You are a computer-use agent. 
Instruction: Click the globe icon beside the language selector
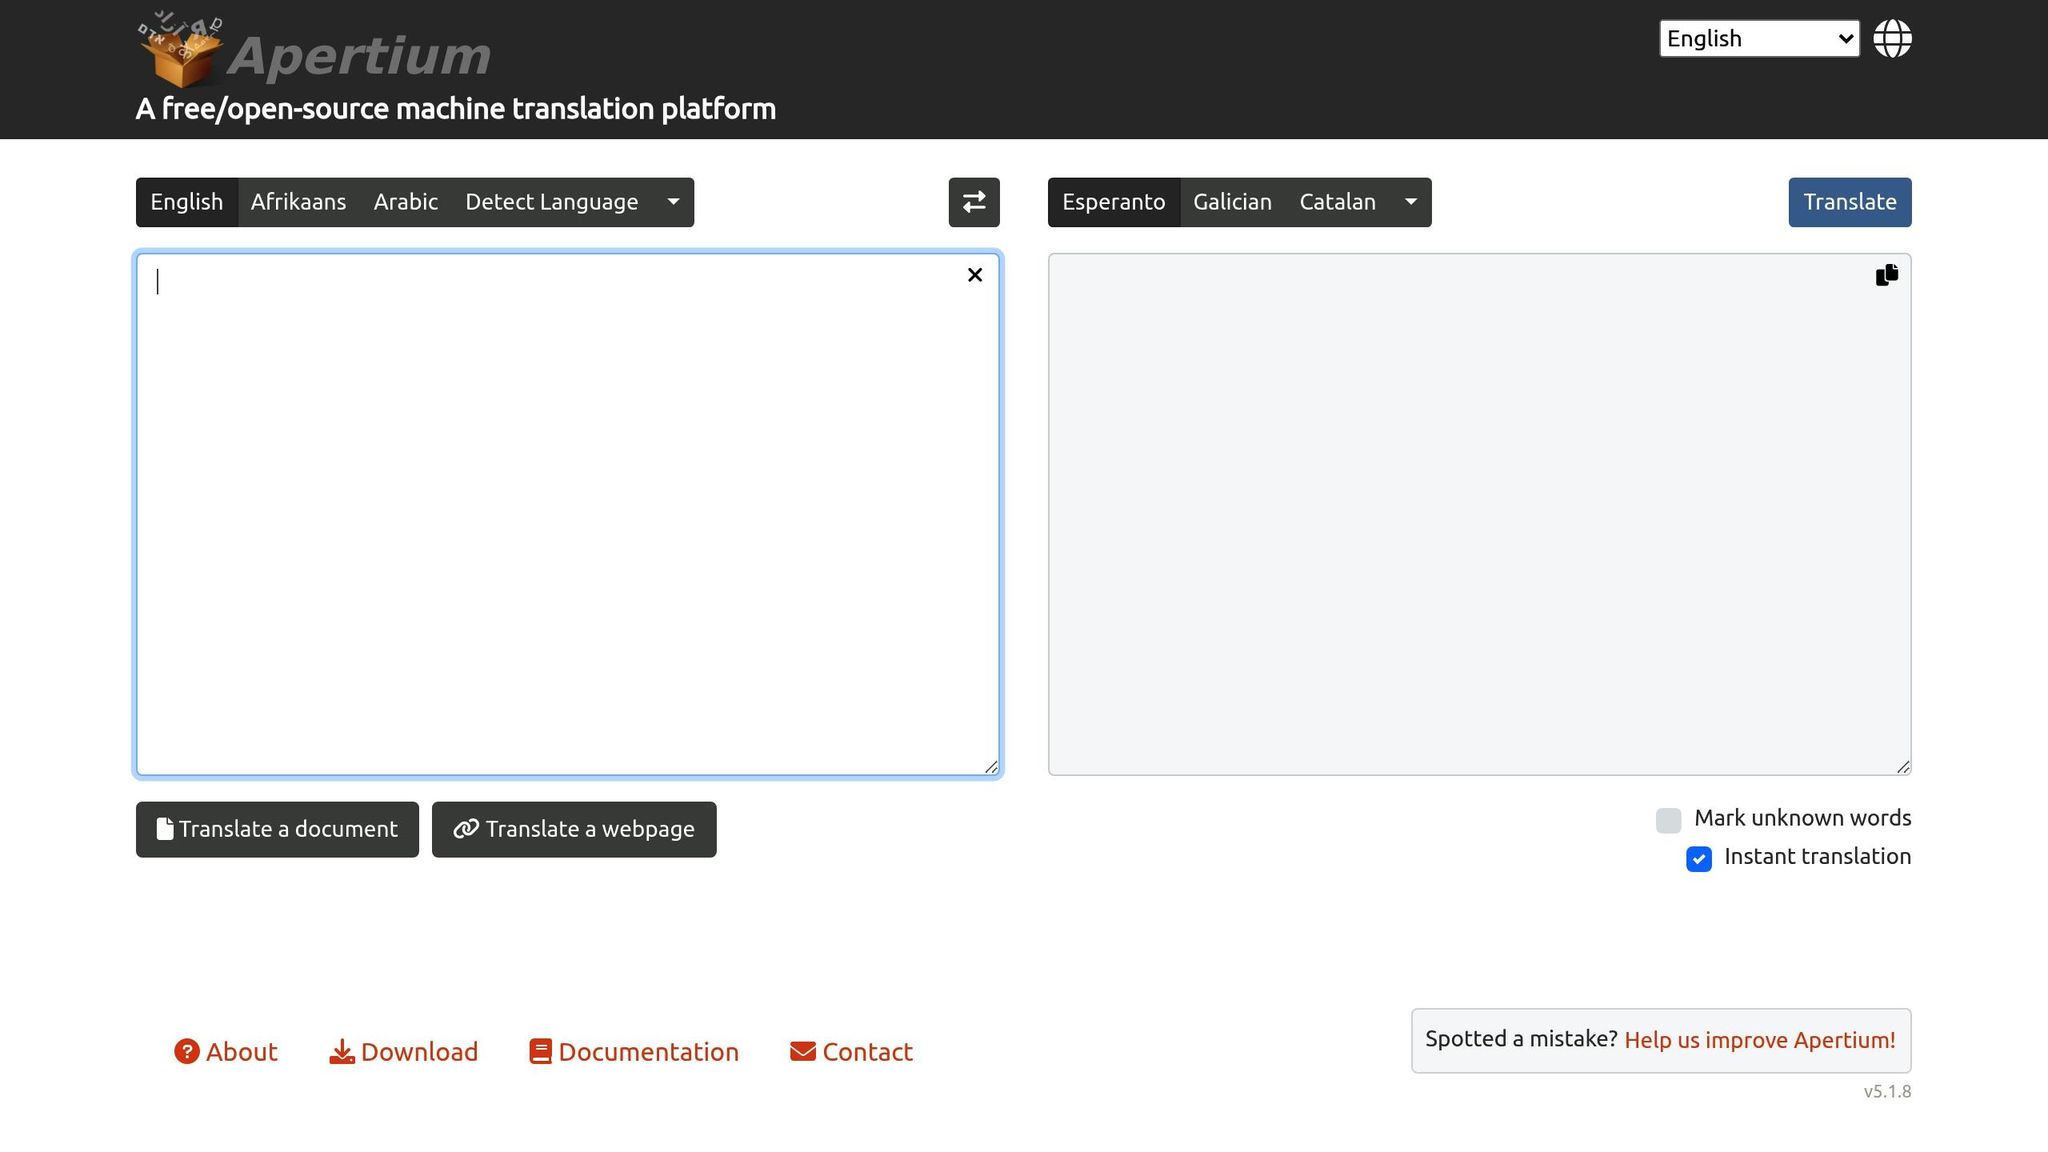point(1892,39)
